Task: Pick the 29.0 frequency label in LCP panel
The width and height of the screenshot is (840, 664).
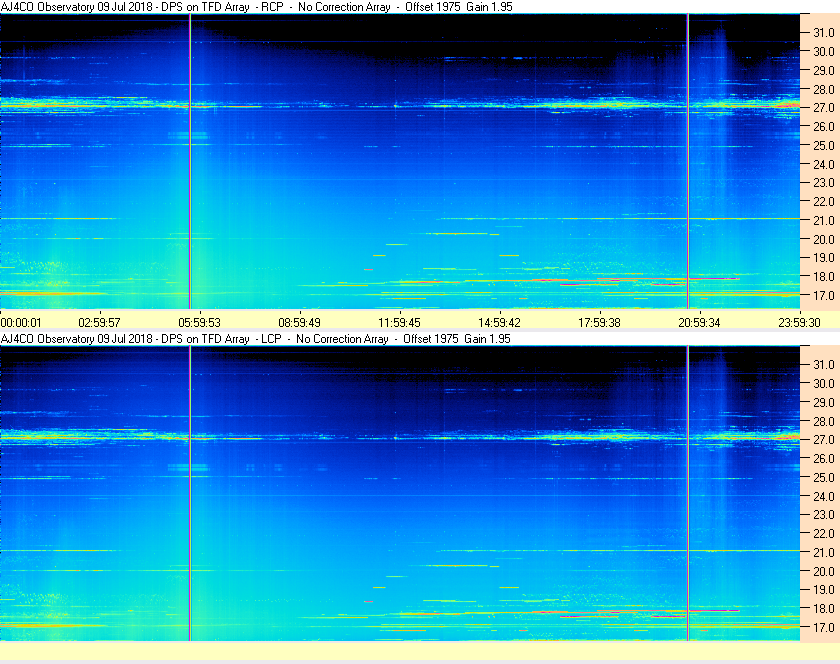Action: pyautogui.click(x=824, y=402)
